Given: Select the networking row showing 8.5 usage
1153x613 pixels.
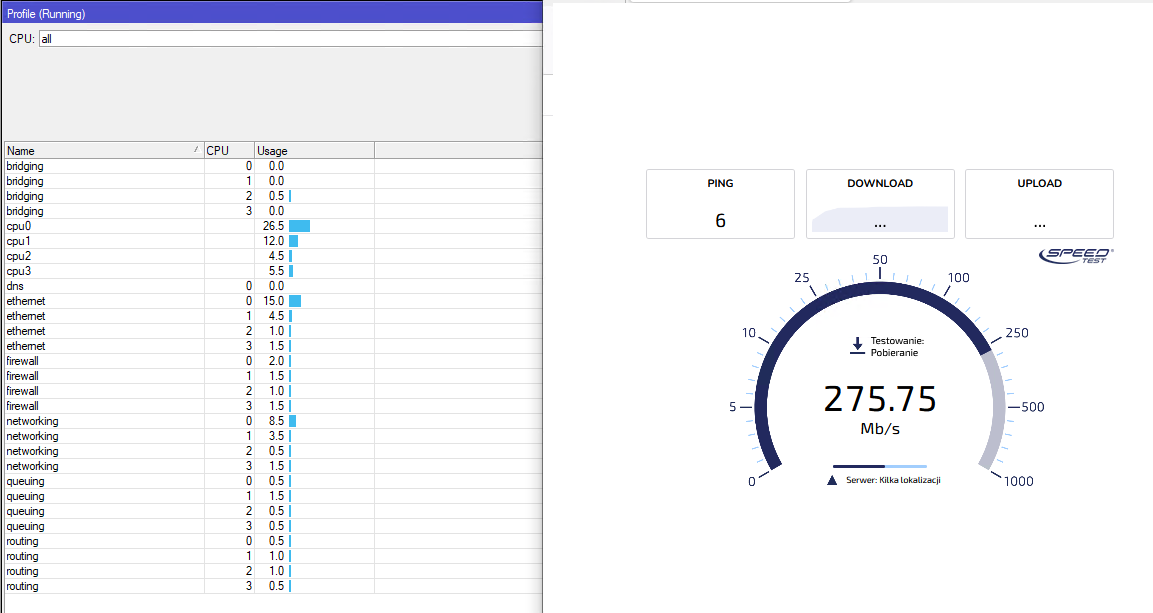Looking at the screenshot, I should [274, 421].
